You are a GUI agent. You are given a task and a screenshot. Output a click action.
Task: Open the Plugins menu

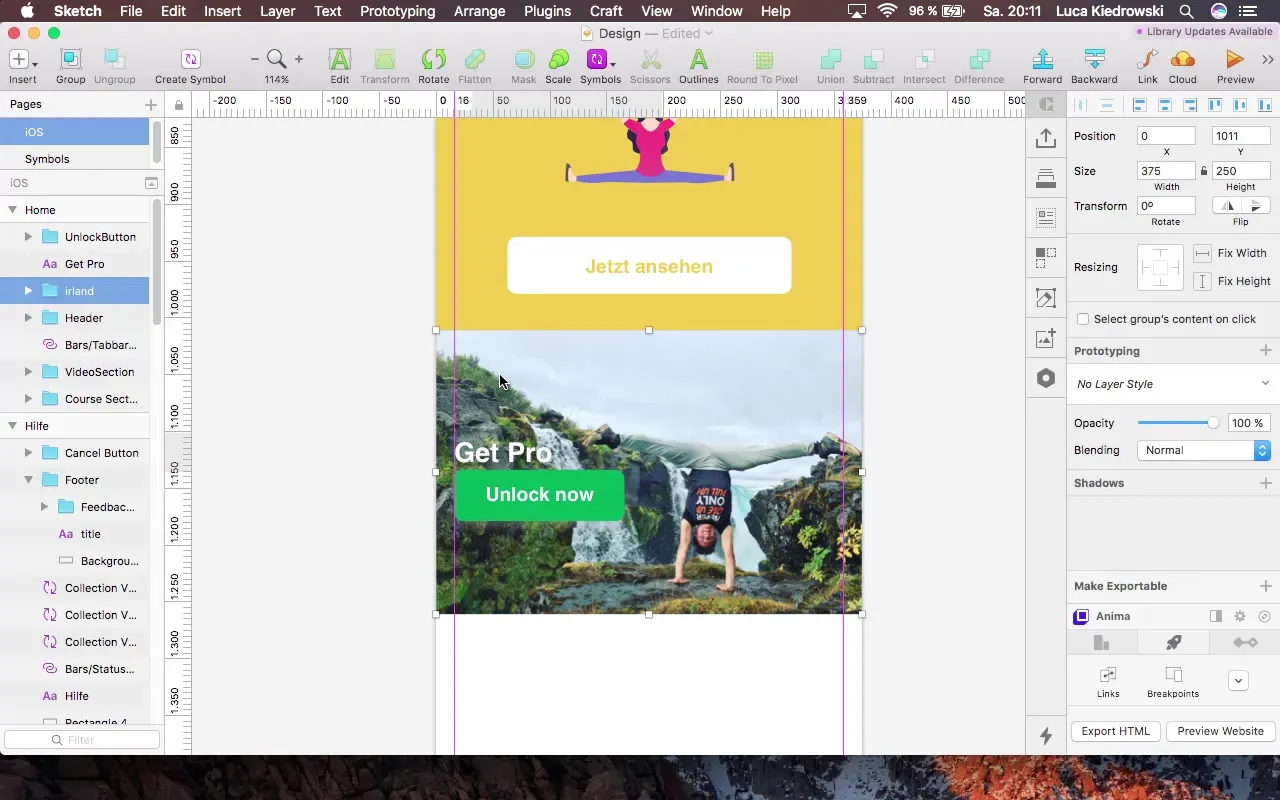(x=547, y=11)
